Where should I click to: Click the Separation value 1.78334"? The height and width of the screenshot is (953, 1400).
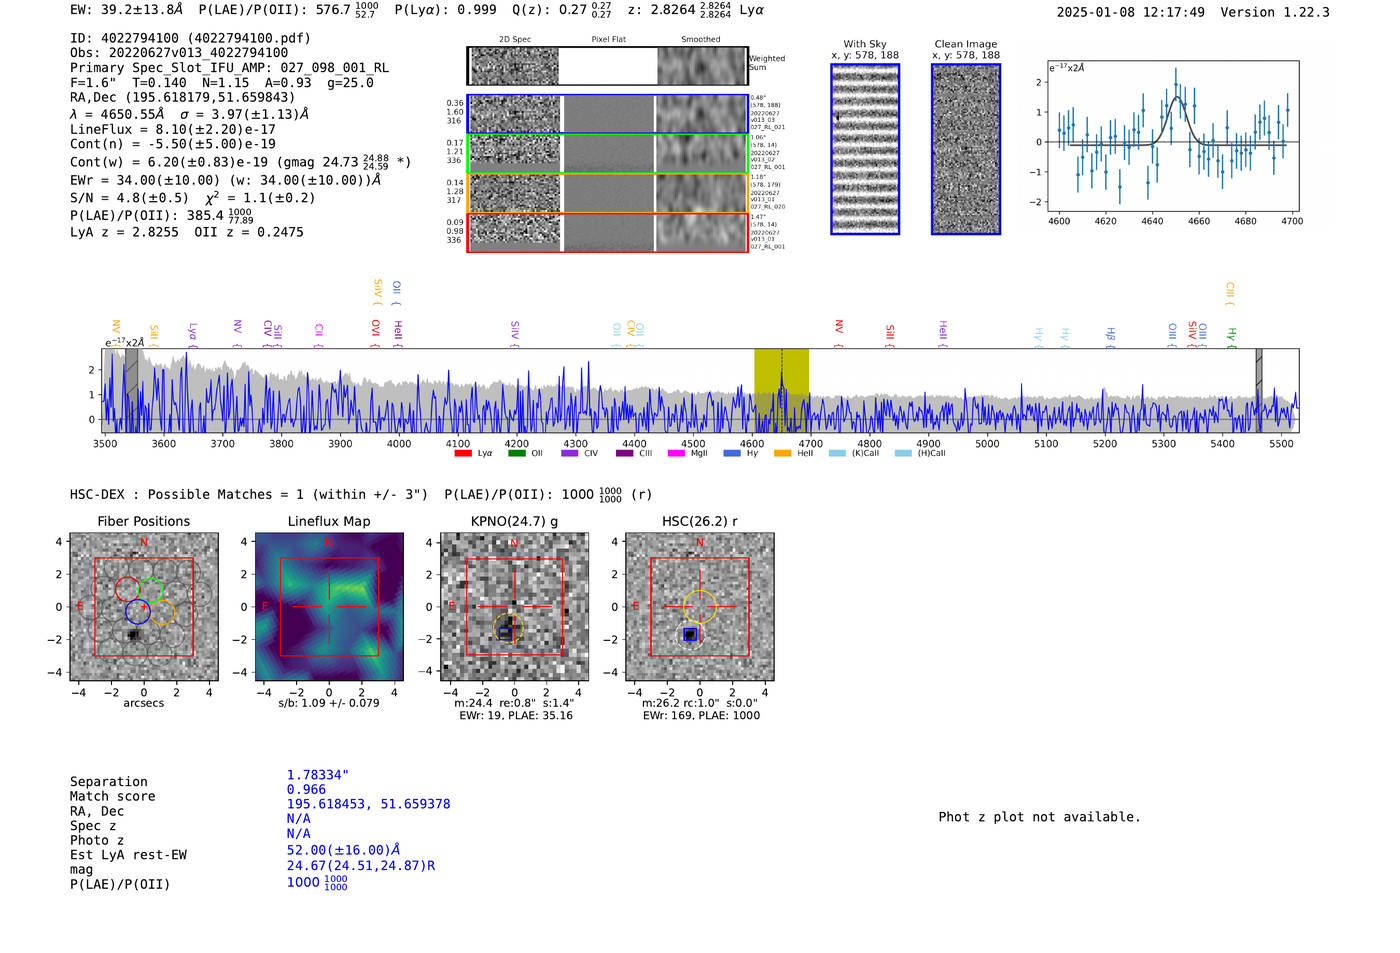tap(318, 775)
